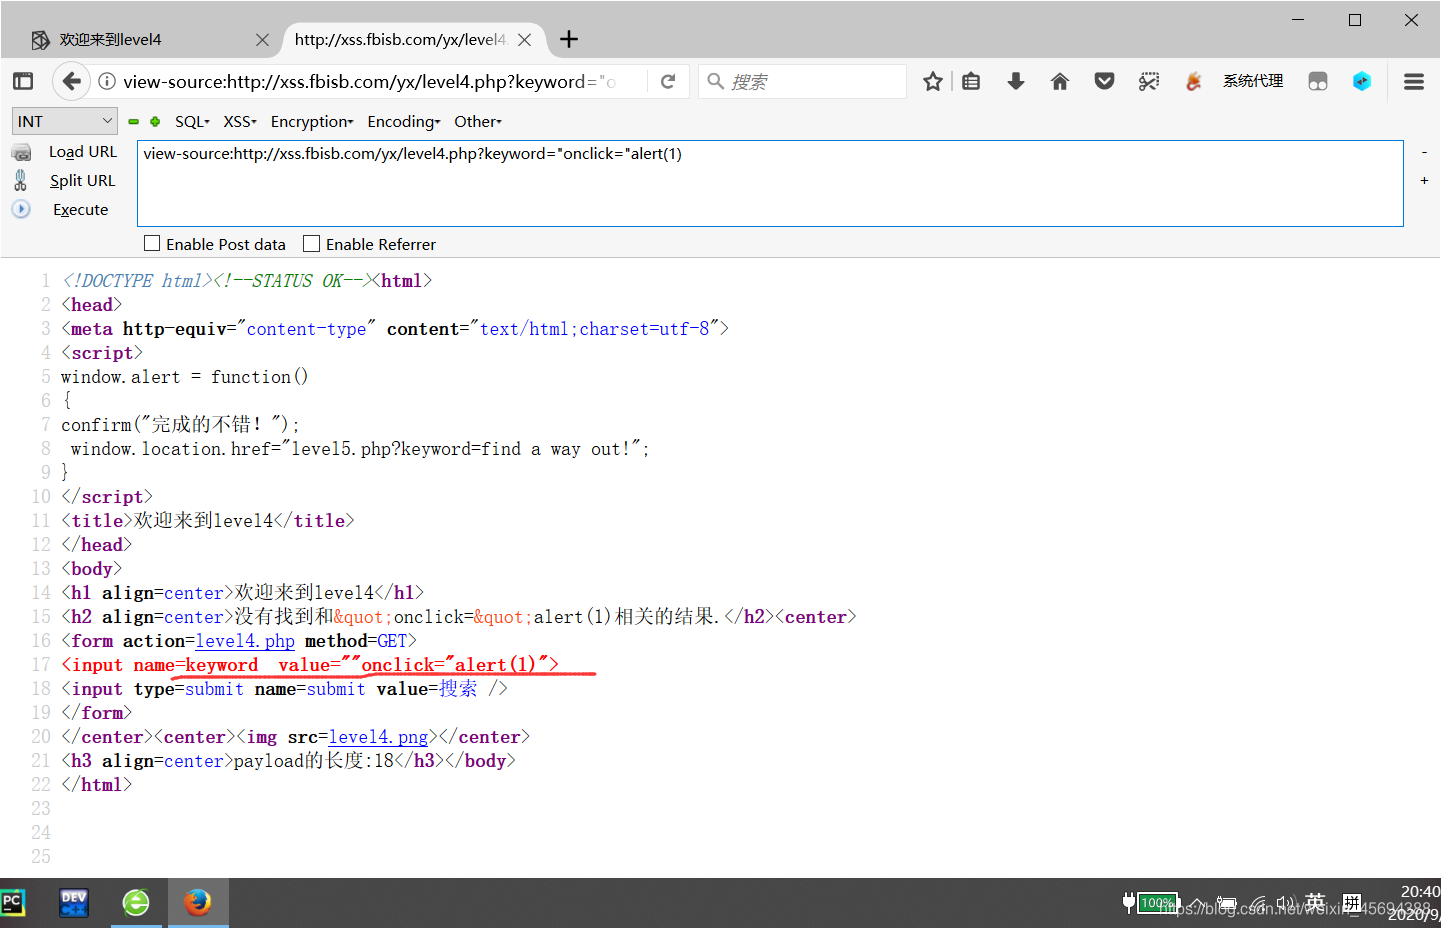Tick the Enable Referrer checkbox
1441x928 pixels.
[312, 243]
